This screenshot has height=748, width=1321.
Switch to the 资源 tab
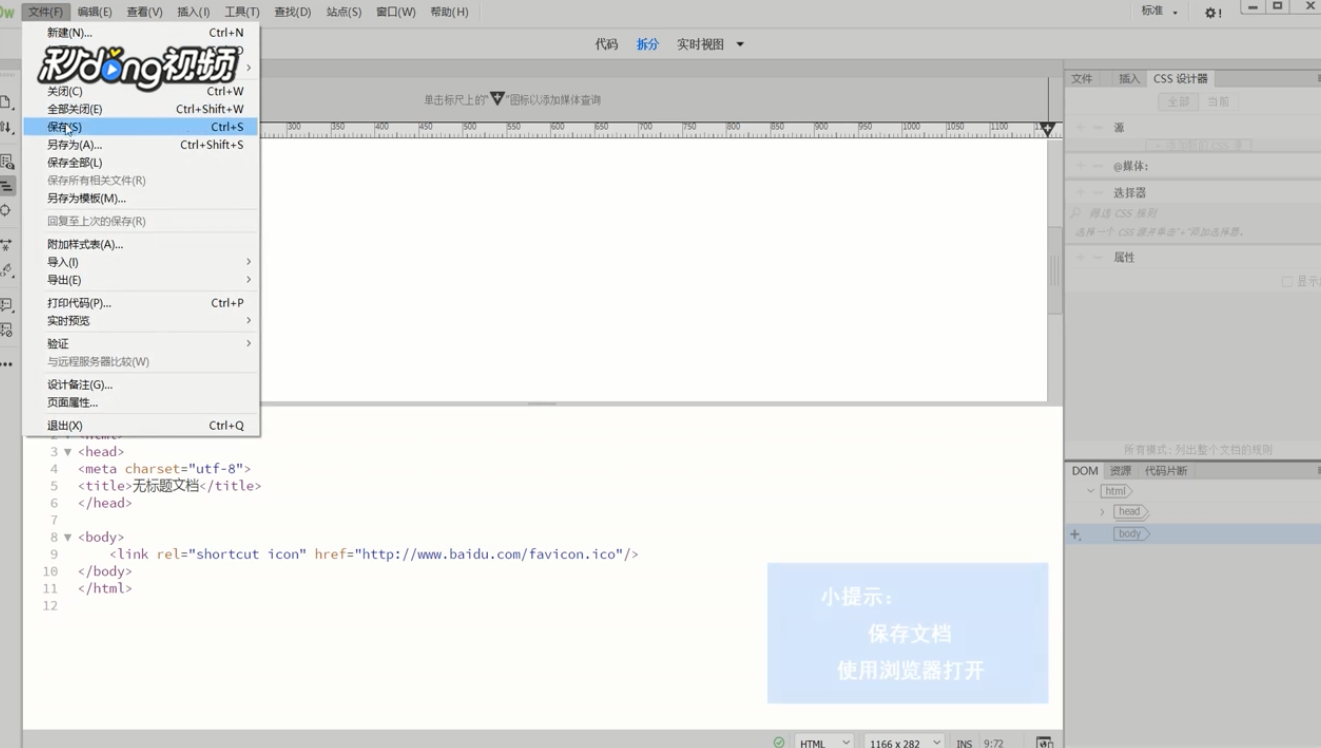(x=1120, y=470)
